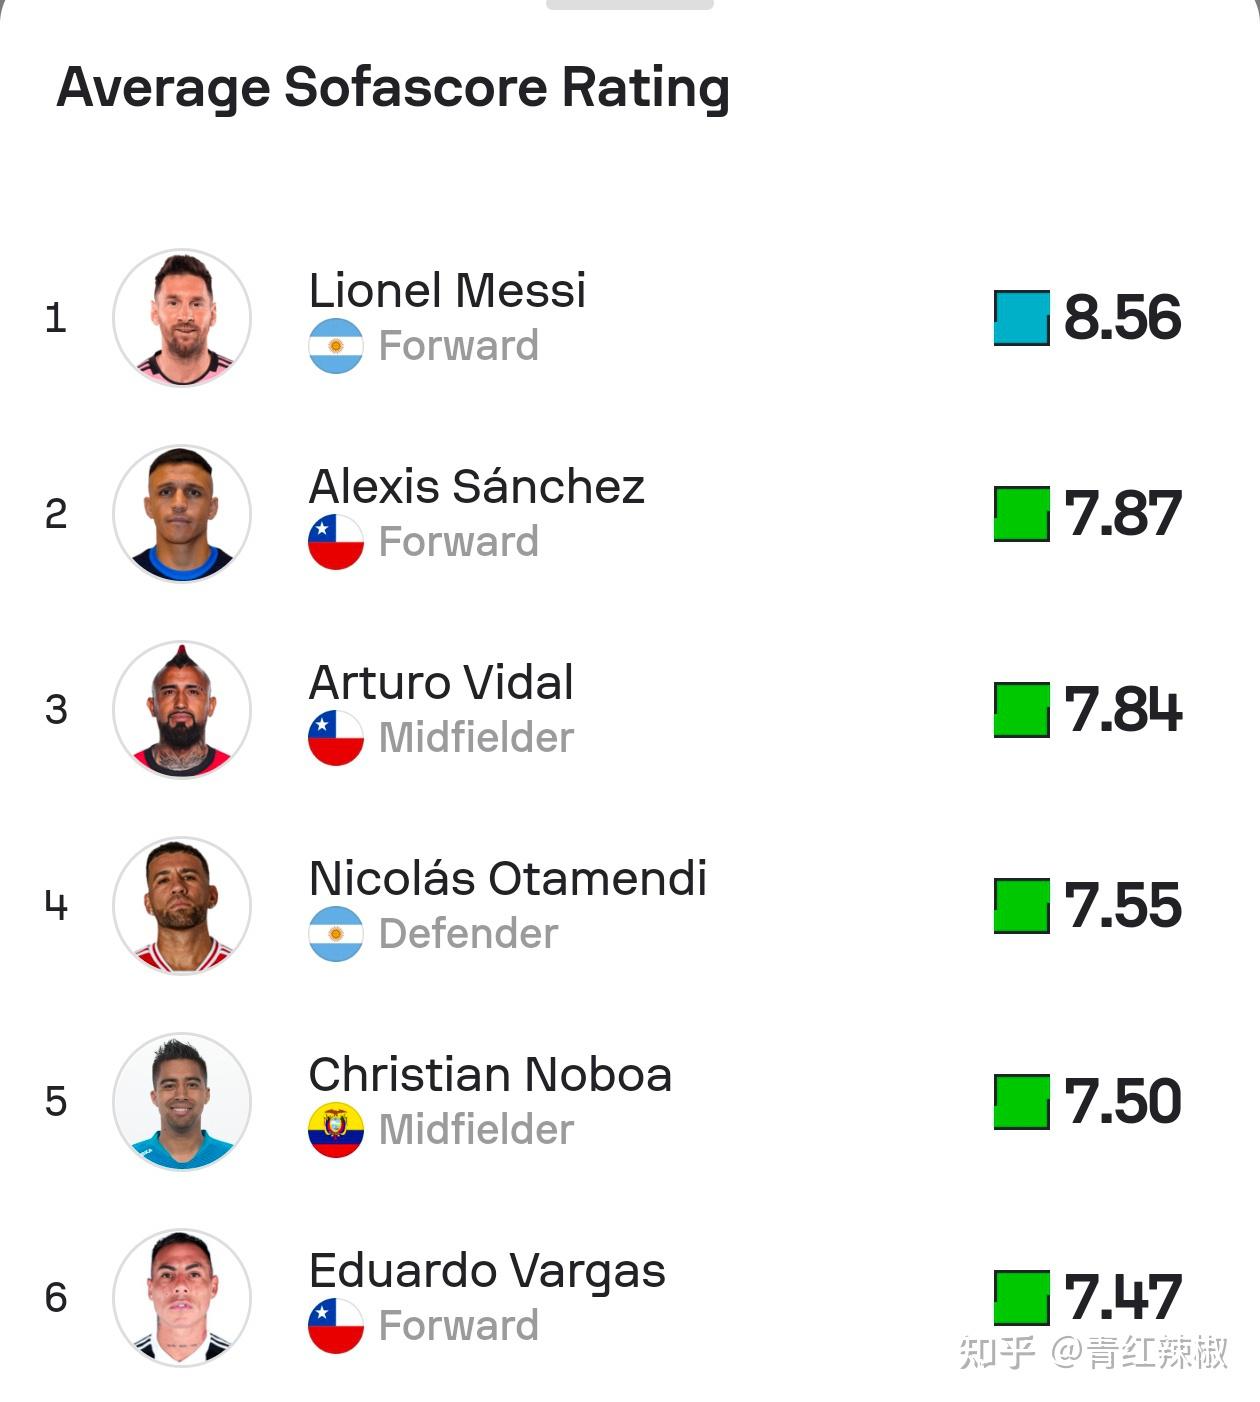The image size is (1260, 1402).
Task: Tap the Argentina flag next to Defender
Action: [336, 934]
